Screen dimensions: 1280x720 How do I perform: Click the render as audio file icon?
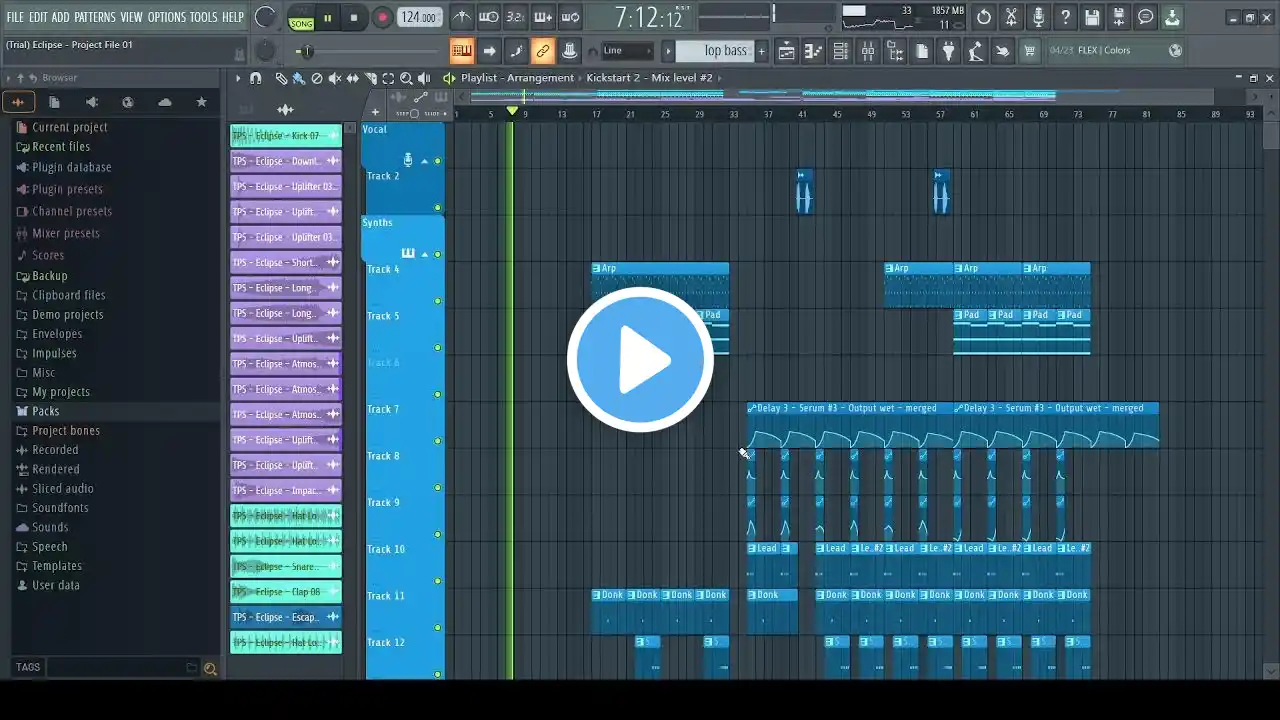pyautogui.click(x=1119, y=17)
